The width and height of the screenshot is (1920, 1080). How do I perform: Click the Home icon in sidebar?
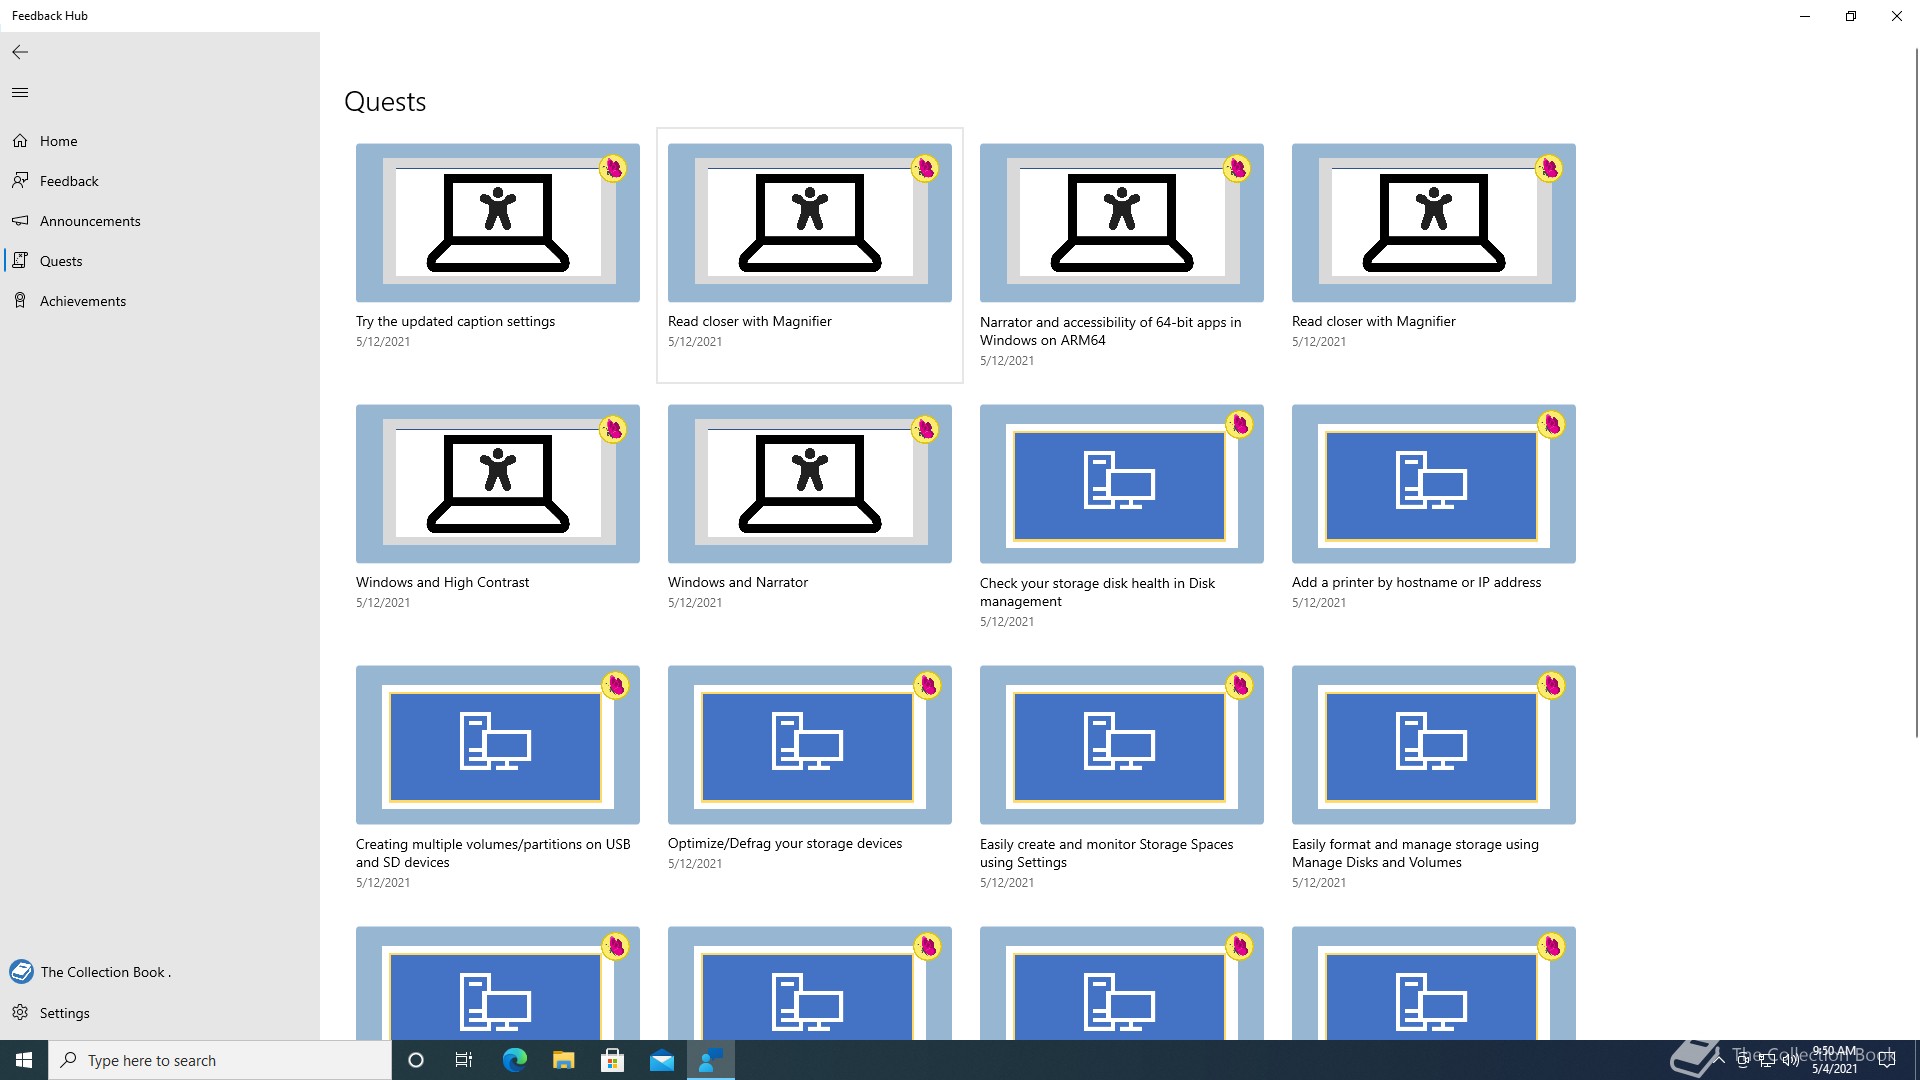[20, 141]
